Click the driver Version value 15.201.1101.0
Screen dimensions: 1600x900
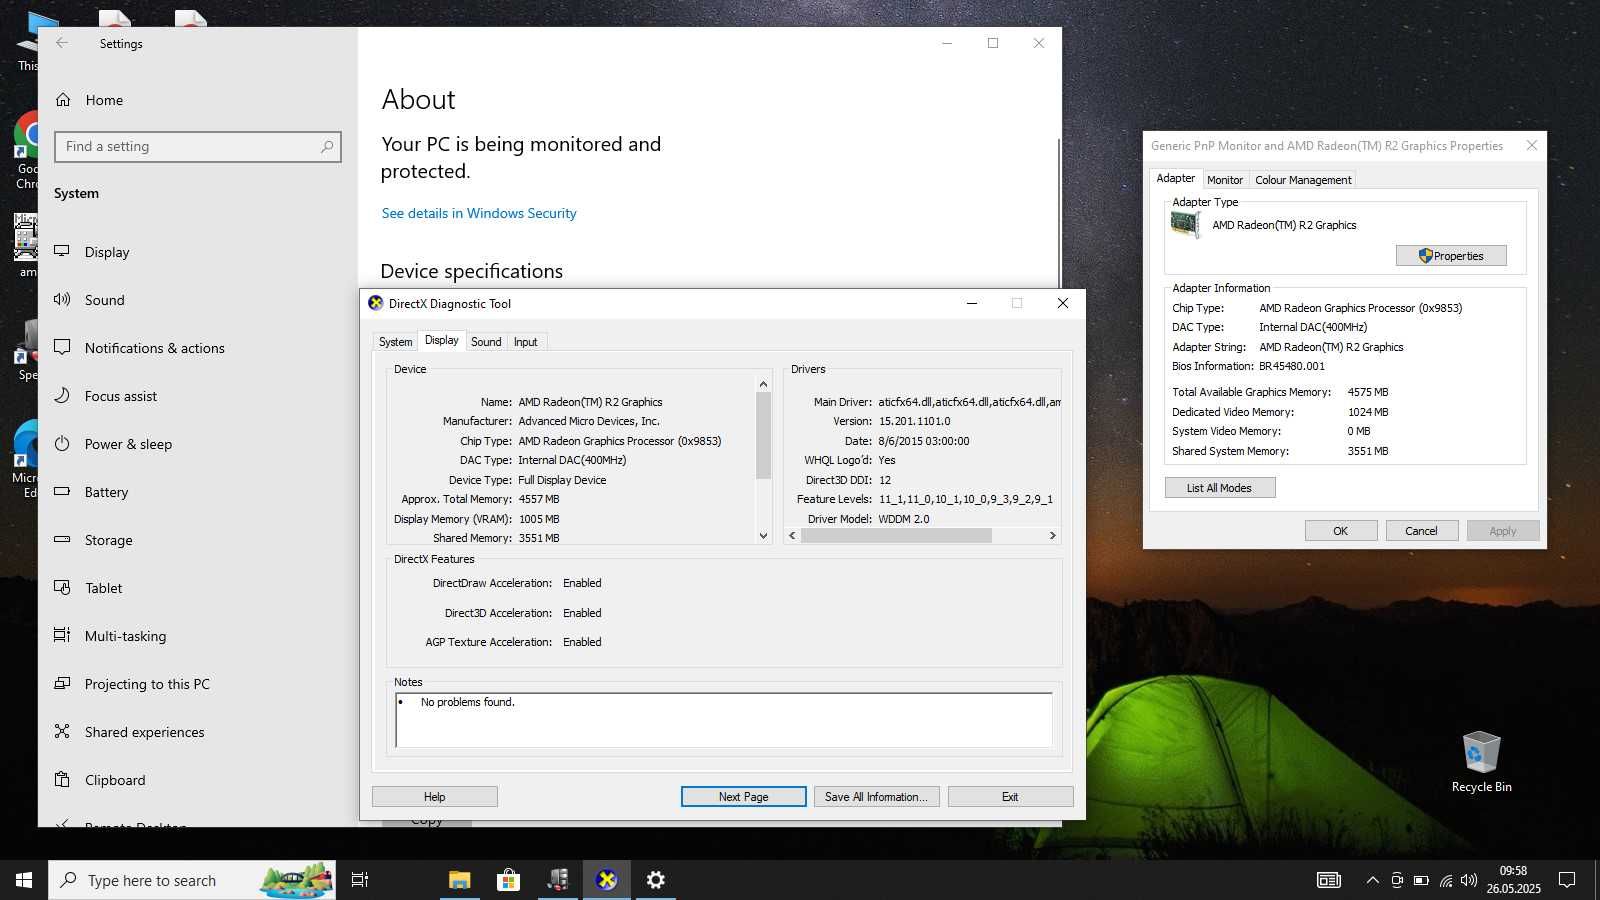tap(914, 421)
